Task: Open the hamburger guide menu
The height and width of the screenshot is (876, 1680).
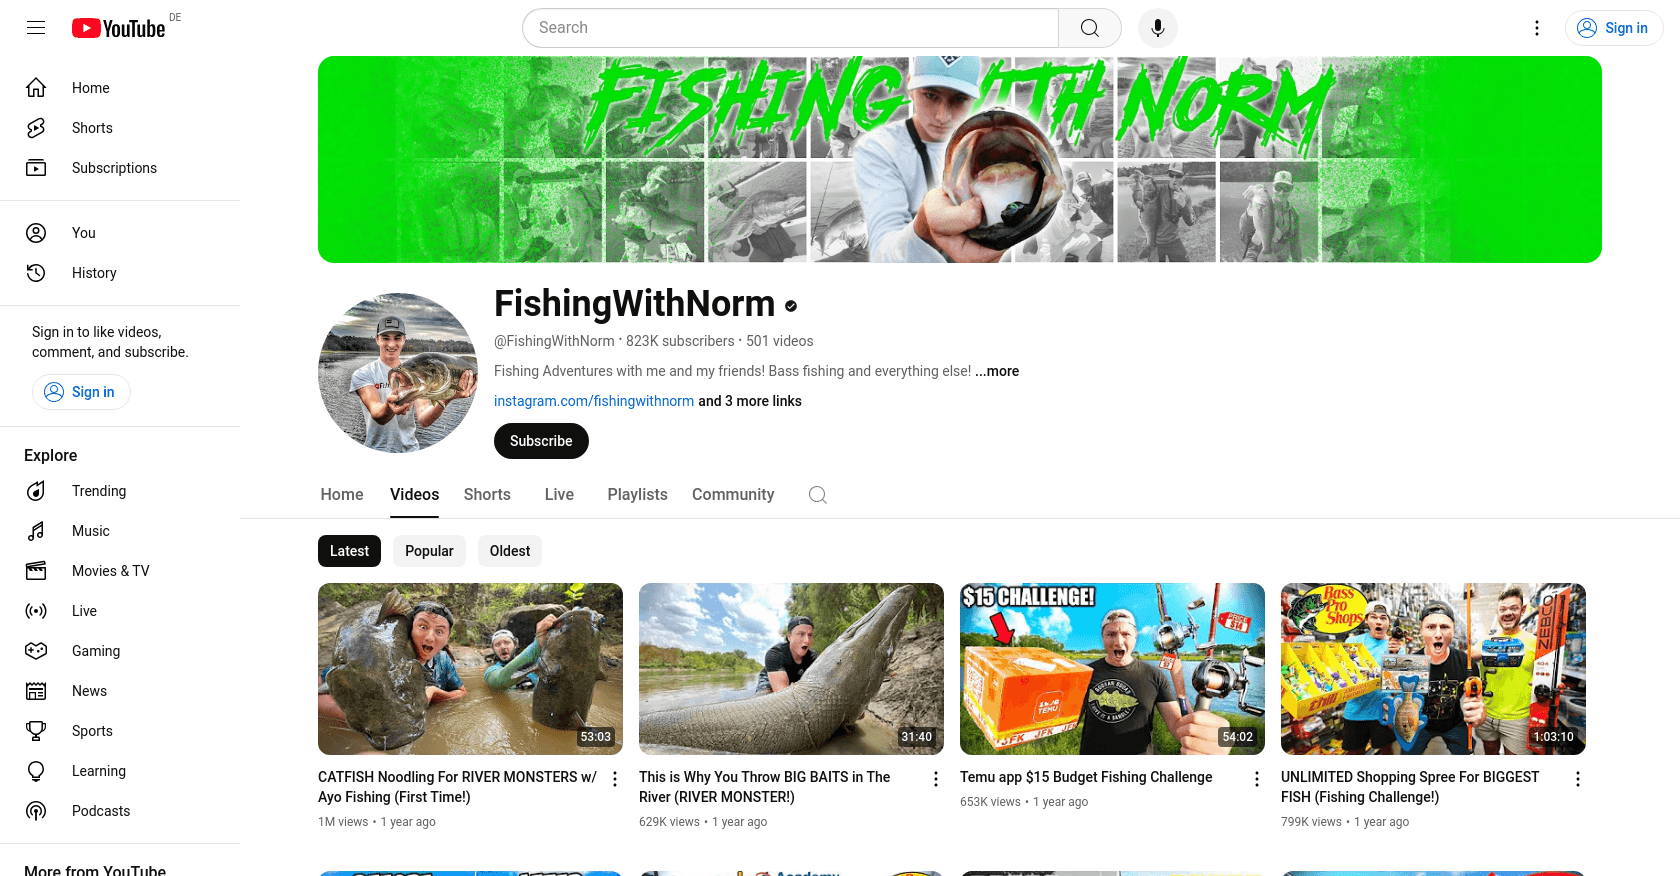Action: click(36, 28)
